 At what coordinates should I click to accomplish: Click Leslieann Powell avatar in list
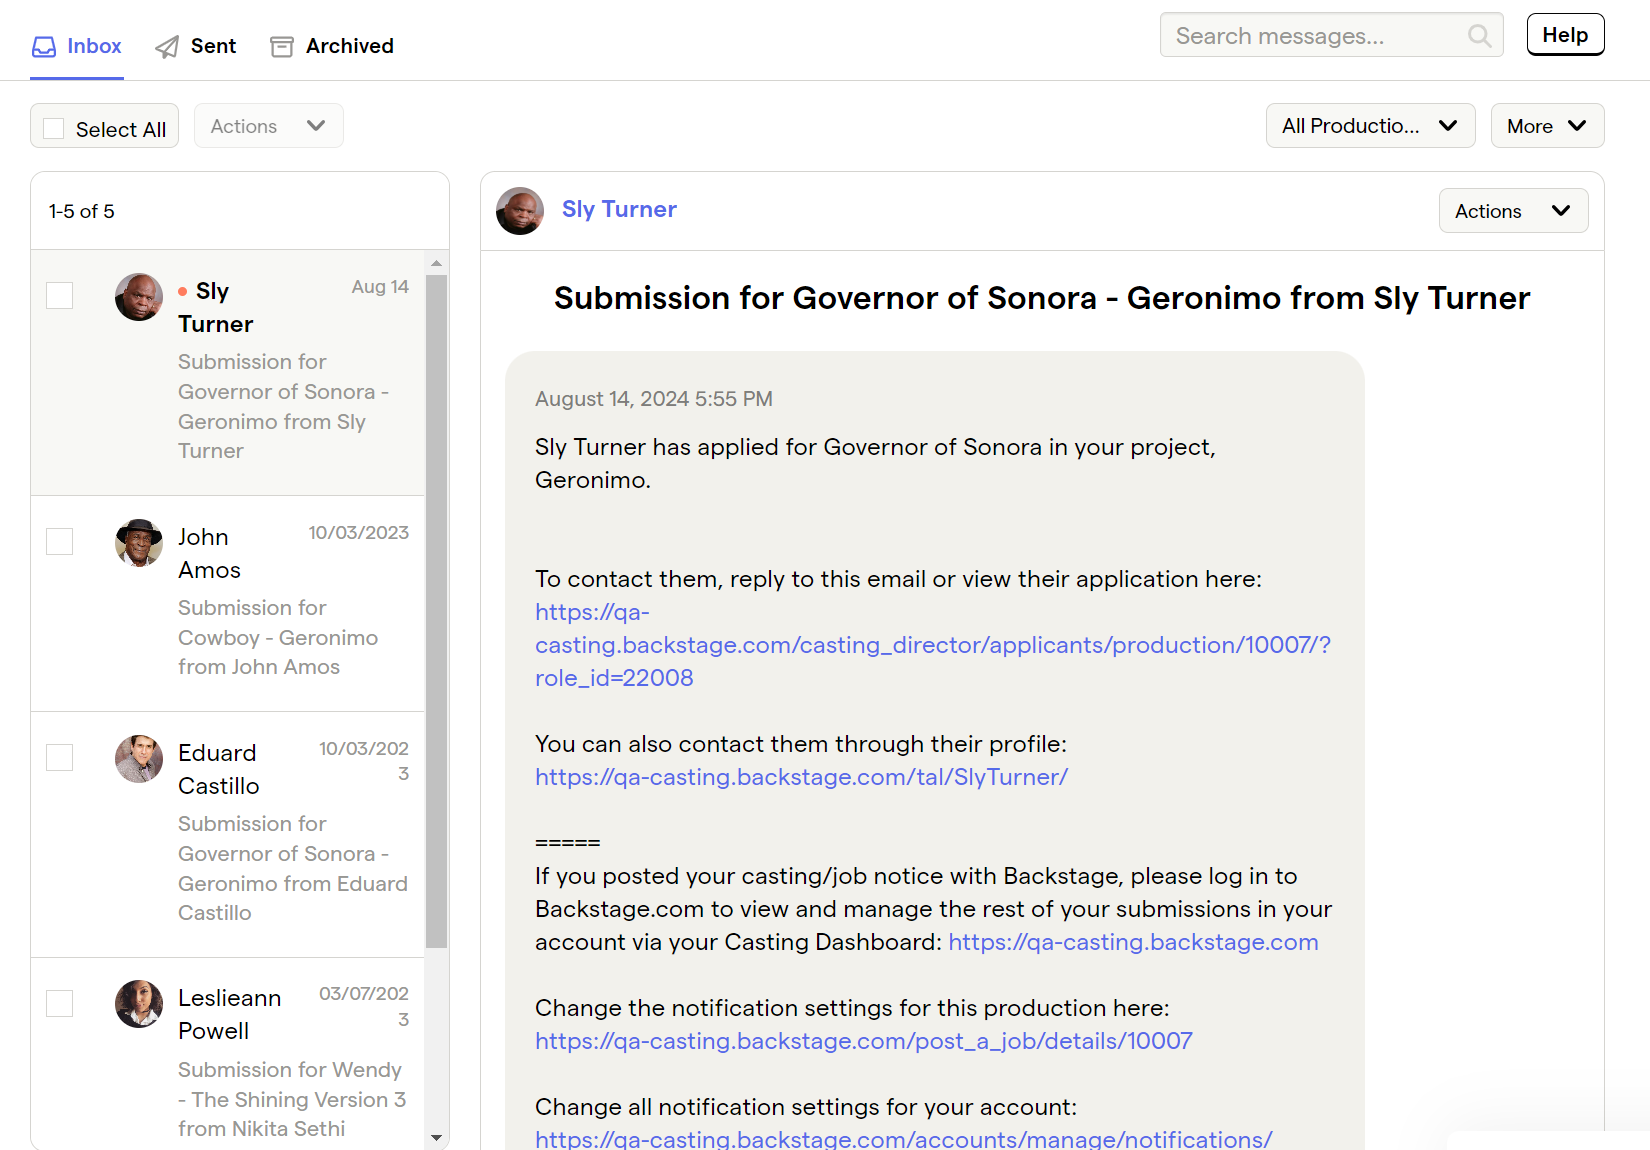[139, 1004]
